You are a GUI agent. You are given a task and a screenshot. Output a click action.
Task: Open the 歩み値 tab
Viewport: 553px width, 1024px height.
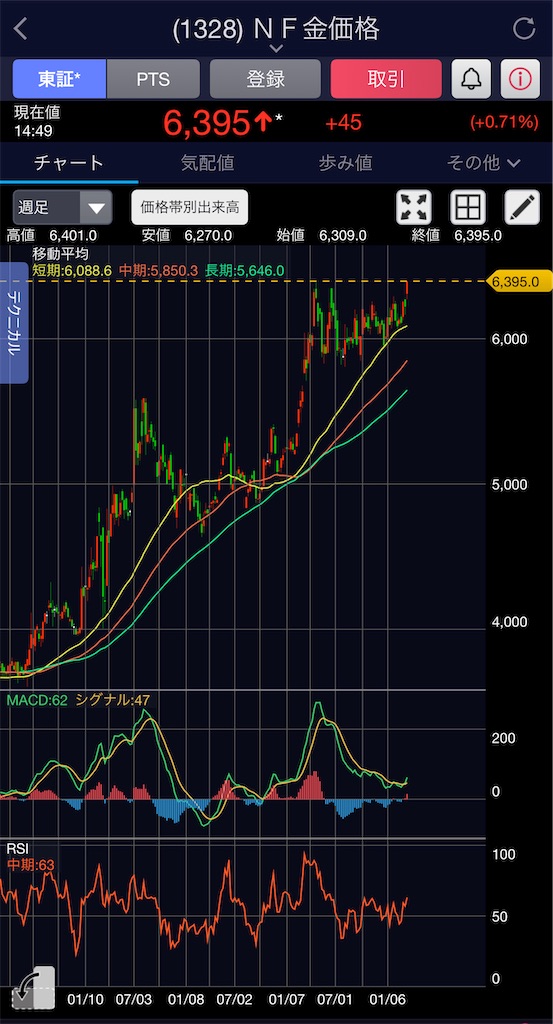point(345,163)
